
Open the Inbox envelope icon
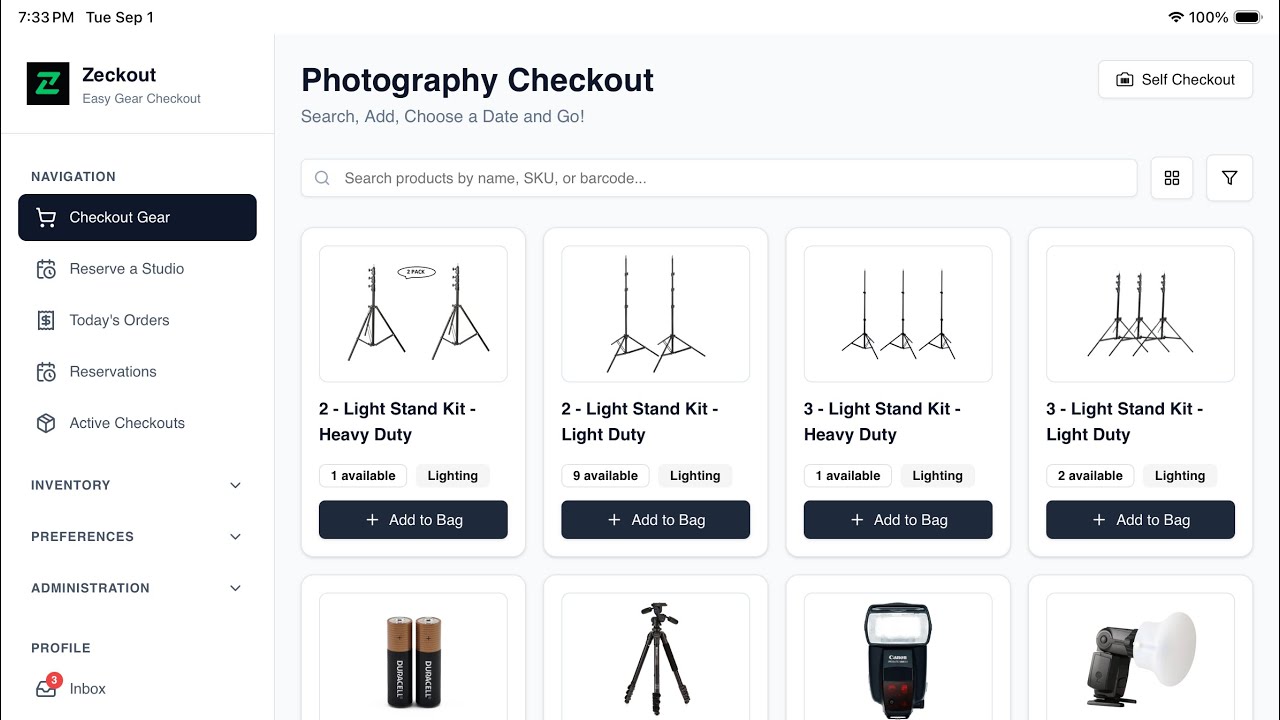click(x=46, y=689)
